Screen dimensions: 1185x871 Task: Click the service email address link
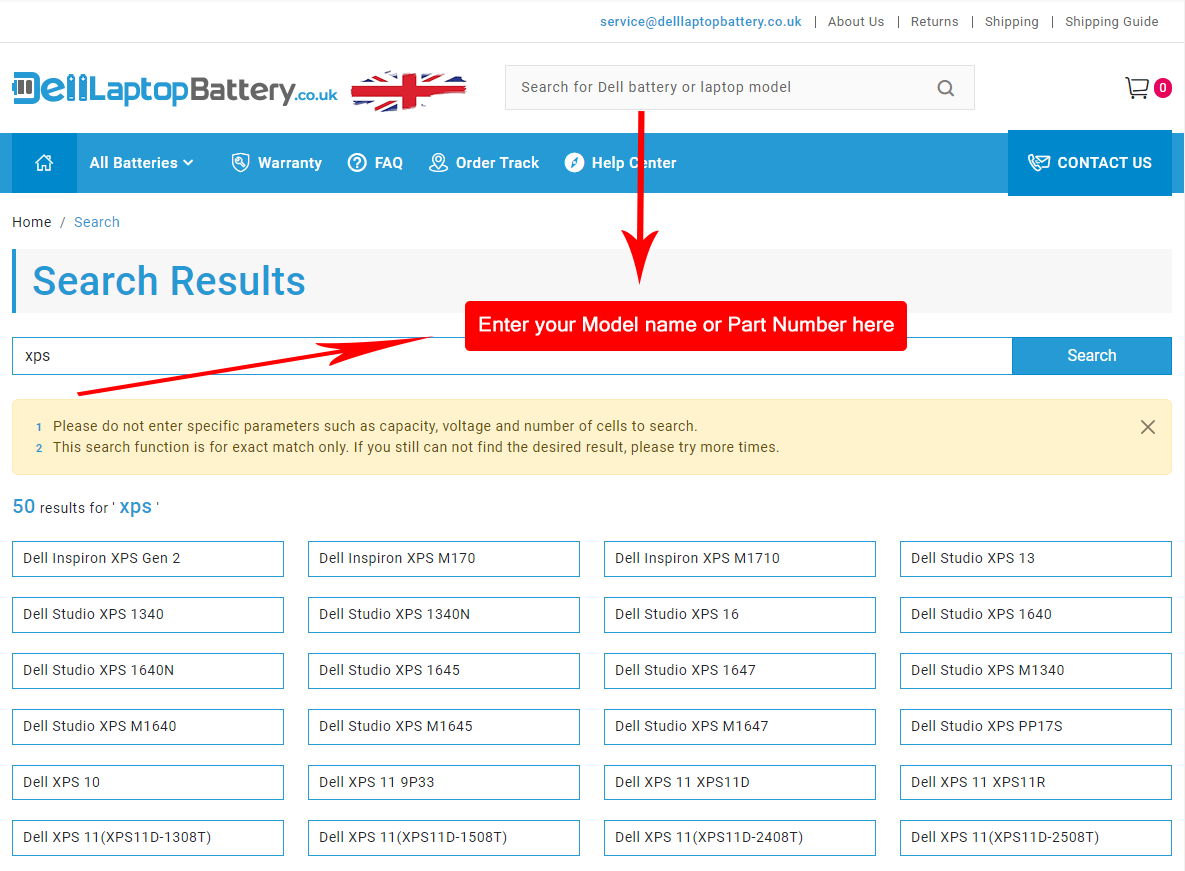pyautogui.click(x=700, y=22)
